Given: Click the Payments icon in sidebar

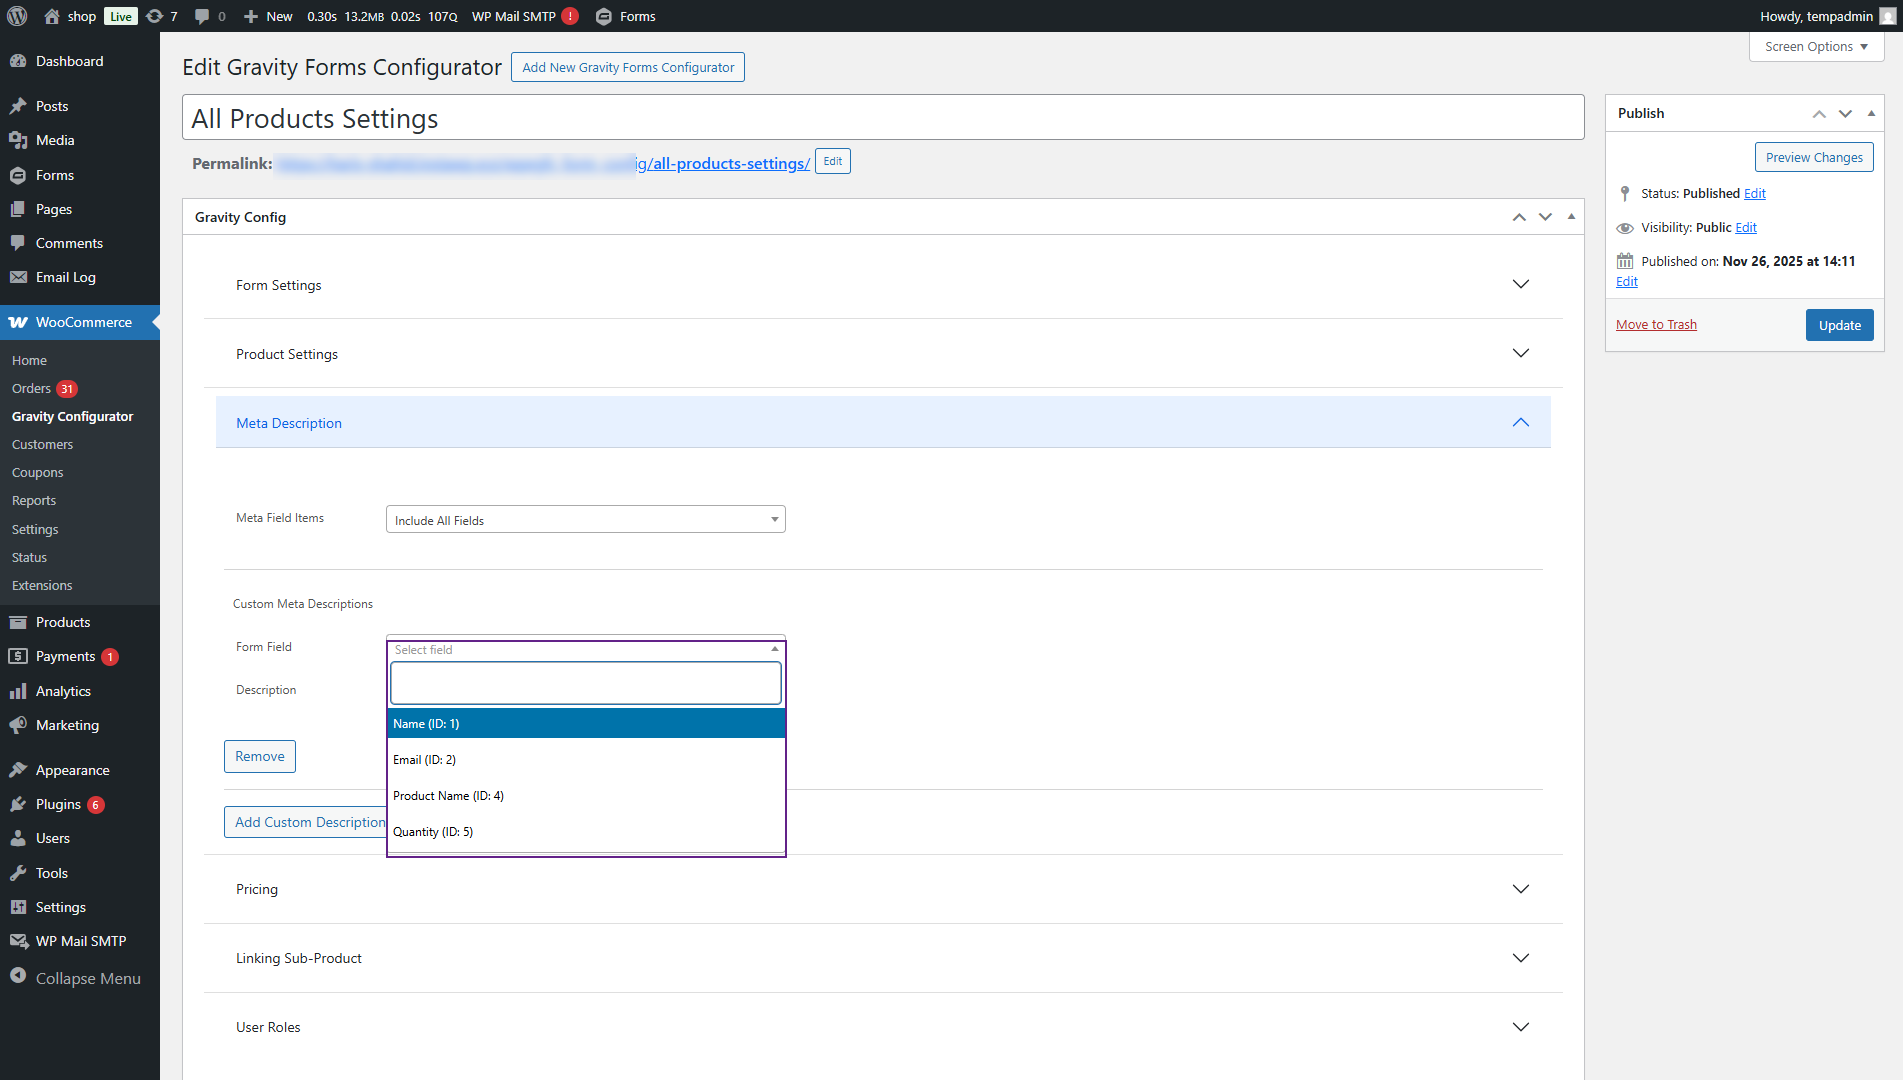Looking at the screenshot, I should click(x=18, y=656).
